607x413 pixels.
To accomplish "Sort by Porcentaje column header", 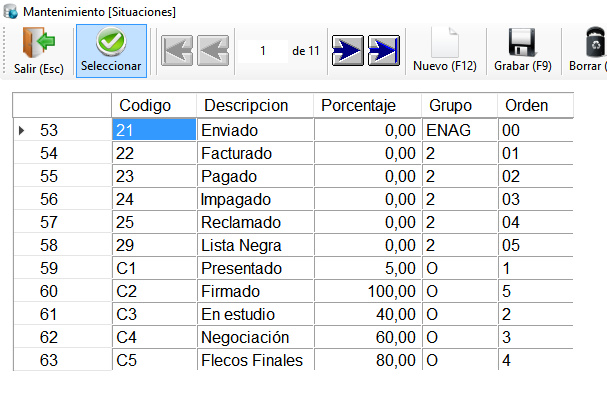I will point(367,105).
